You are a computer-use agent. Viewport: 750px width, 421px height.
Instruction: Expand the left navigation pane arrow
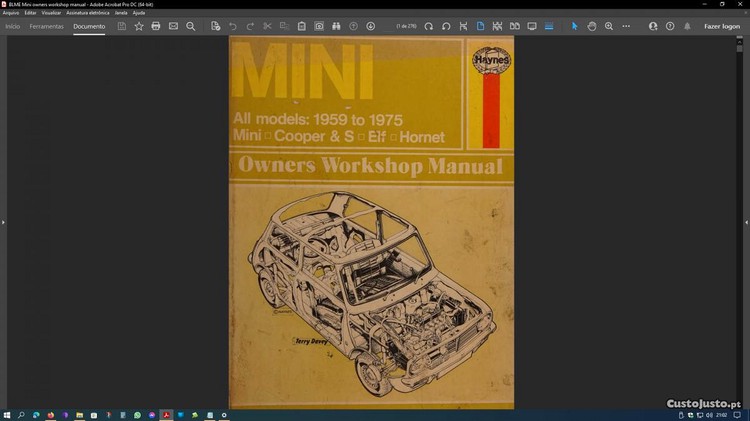click(x=4, y=222)
